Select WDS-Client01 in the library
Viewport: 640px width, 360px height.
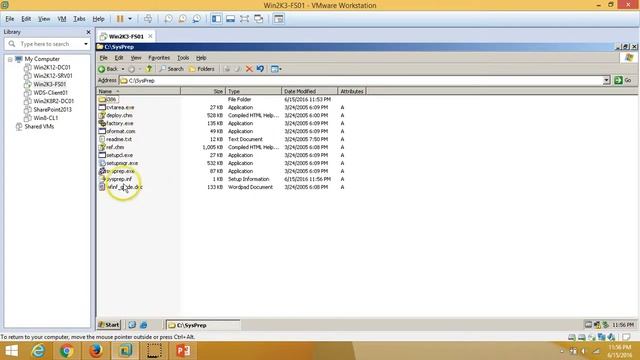(x=51, y=93)
